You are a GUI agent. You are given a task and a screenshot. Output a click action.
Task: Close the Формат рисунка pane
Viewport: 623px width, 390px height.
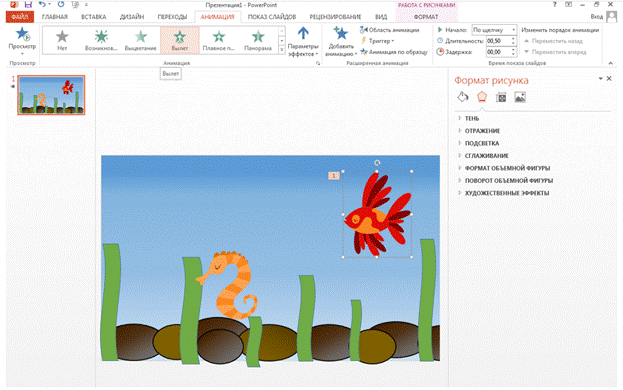[609, 79]
